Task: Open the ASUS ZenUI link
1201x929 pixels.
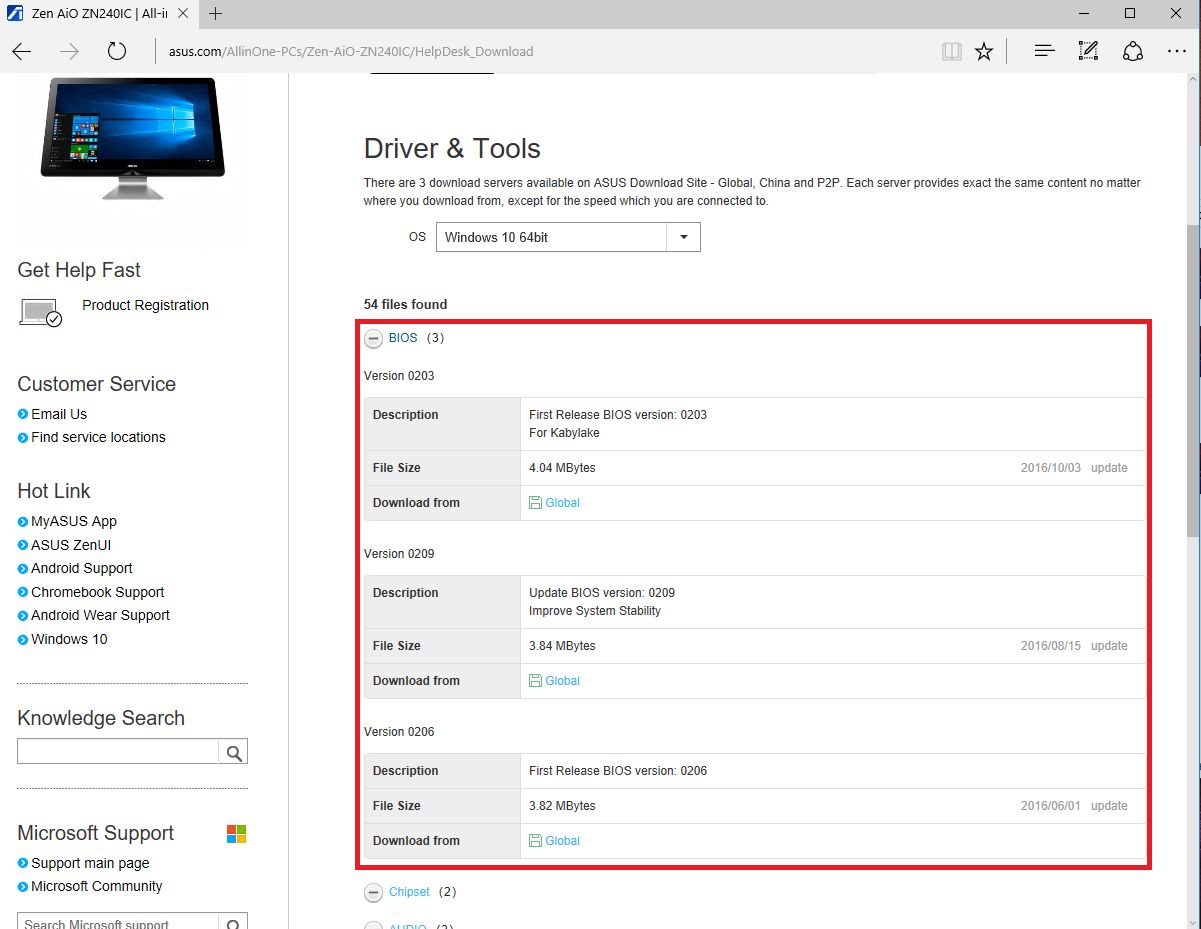Action: (71, 545)
